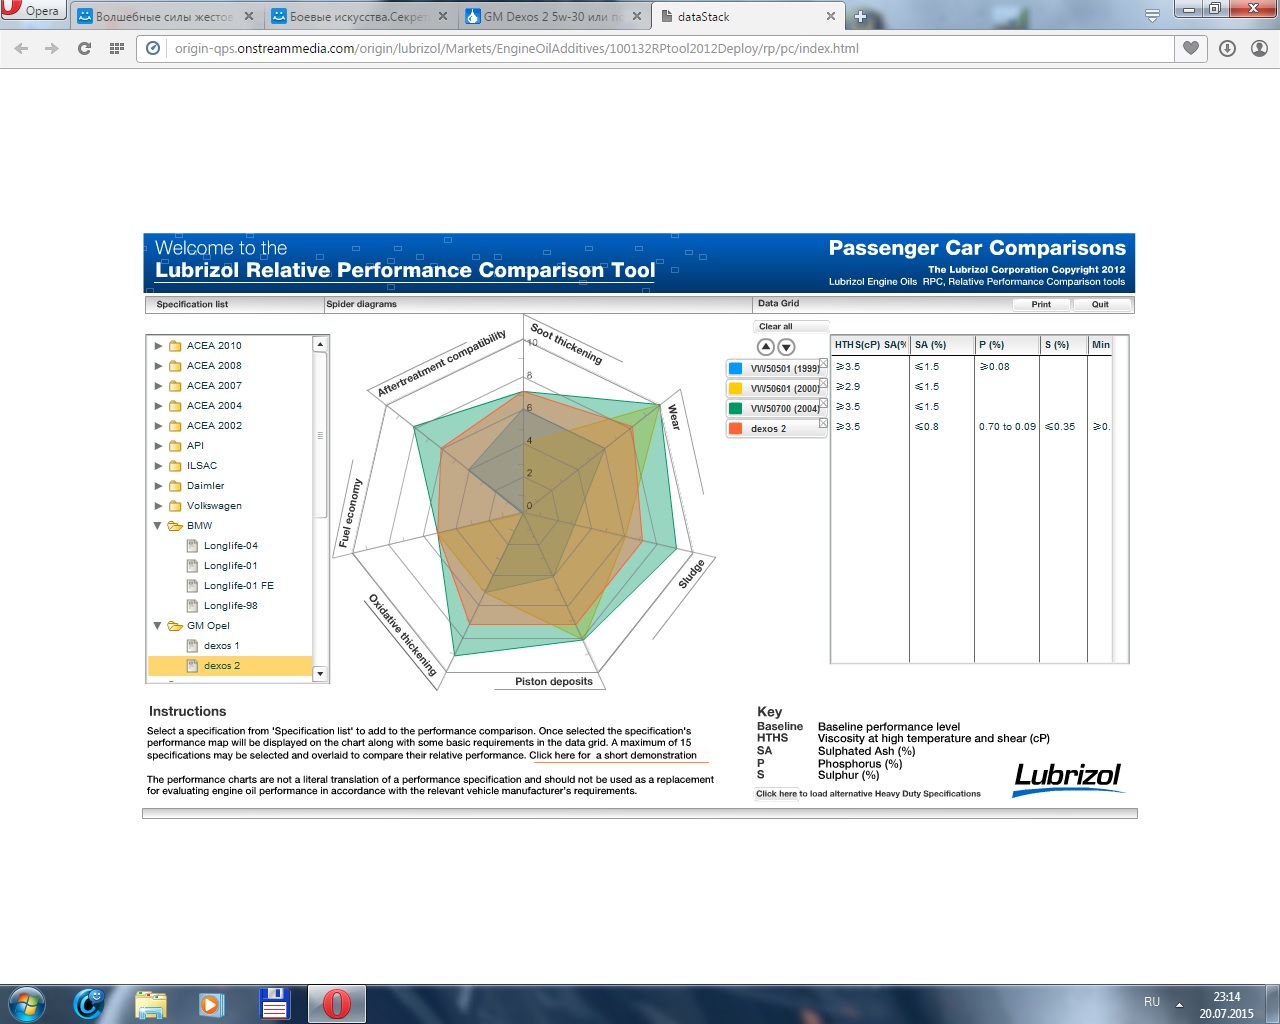Click the Quit button
This screenshot has height=1024, width=1280.
[x=1100, y=304]
